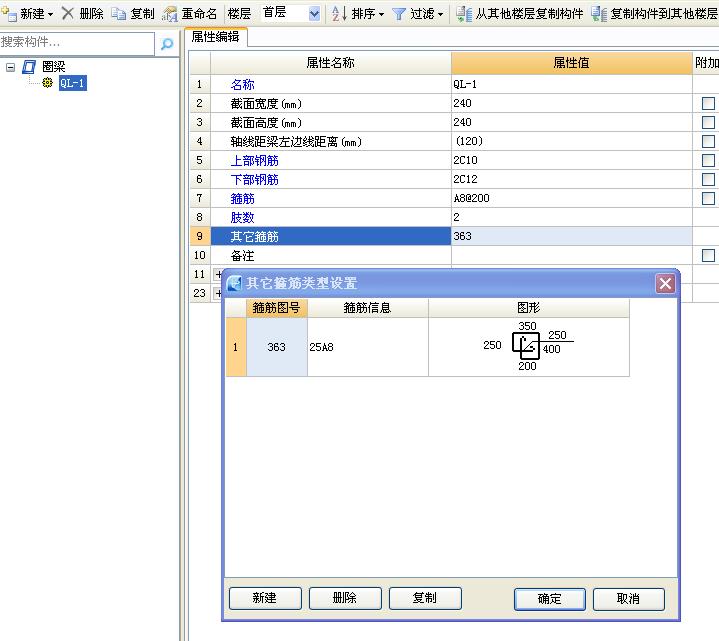Click the 新建 (New) toolbar icon
719x641 pixels.
(8, 13)
